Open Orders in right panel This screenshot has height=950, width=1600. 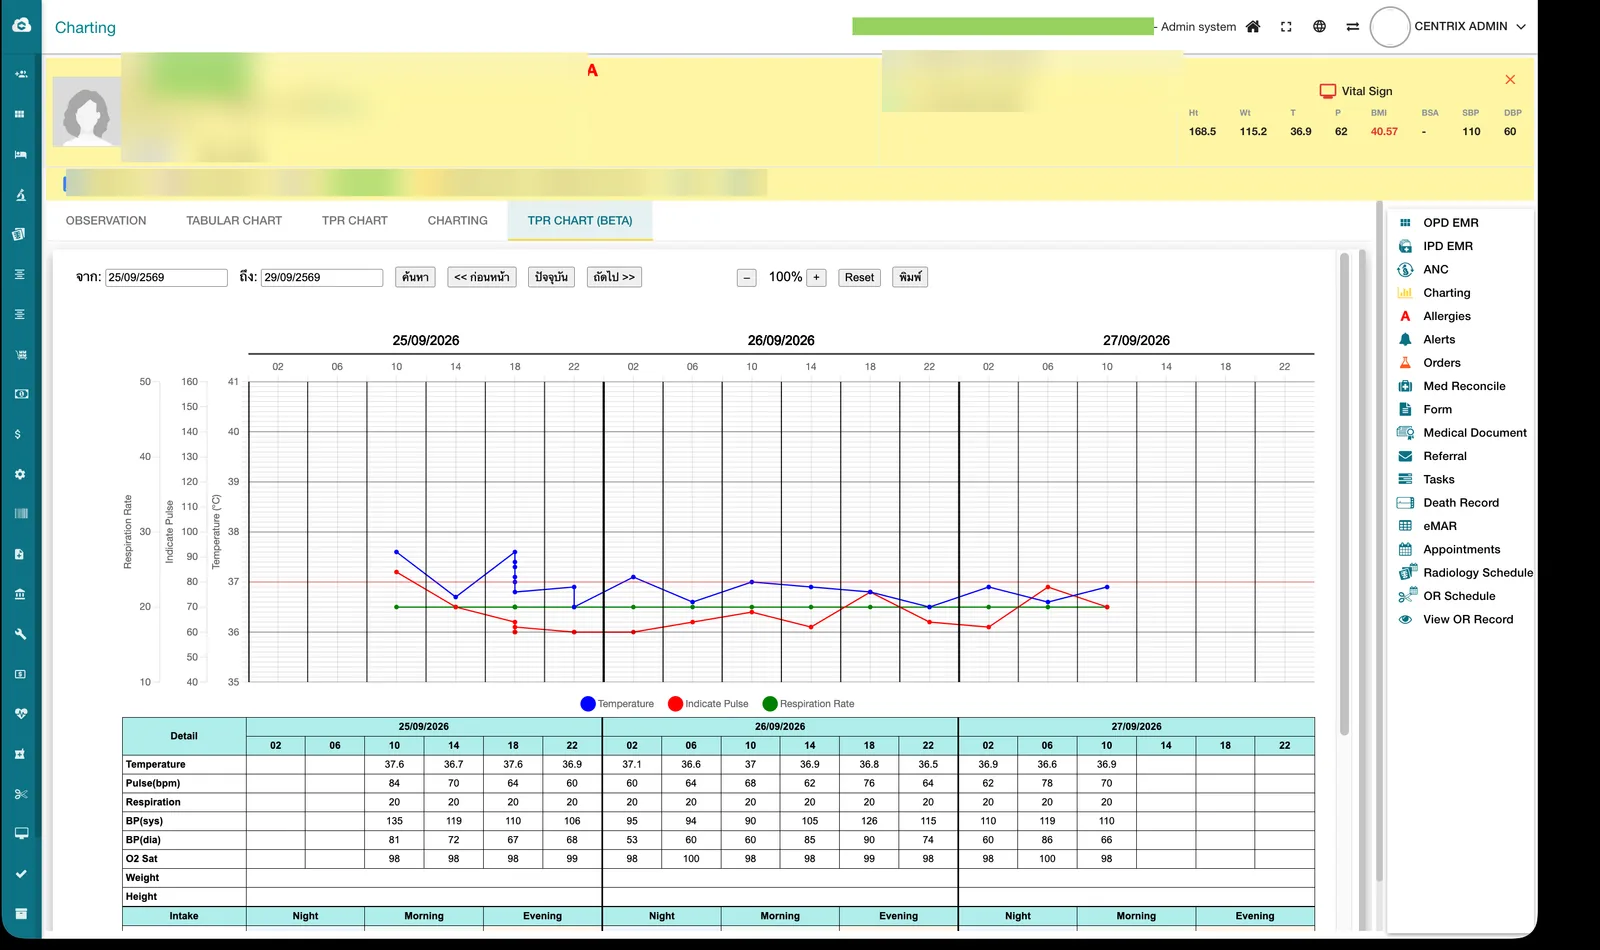pyautogui.click(x=1441, y=363)
